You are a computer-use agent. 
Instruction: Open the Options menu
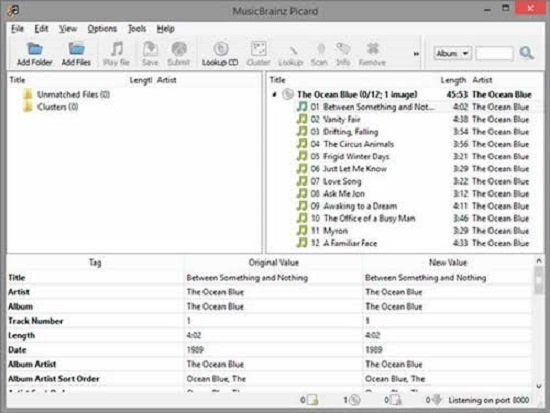click(102, 29)
